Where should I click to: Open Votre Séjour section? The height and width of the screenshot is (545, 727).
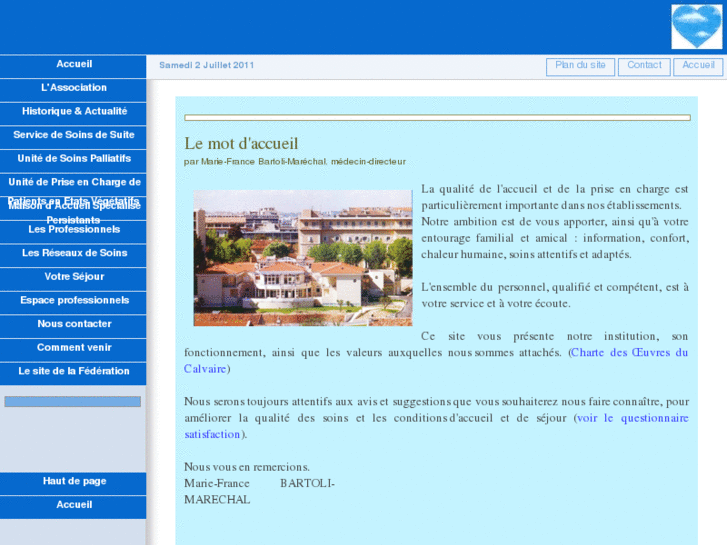click(x=73, y=279)
